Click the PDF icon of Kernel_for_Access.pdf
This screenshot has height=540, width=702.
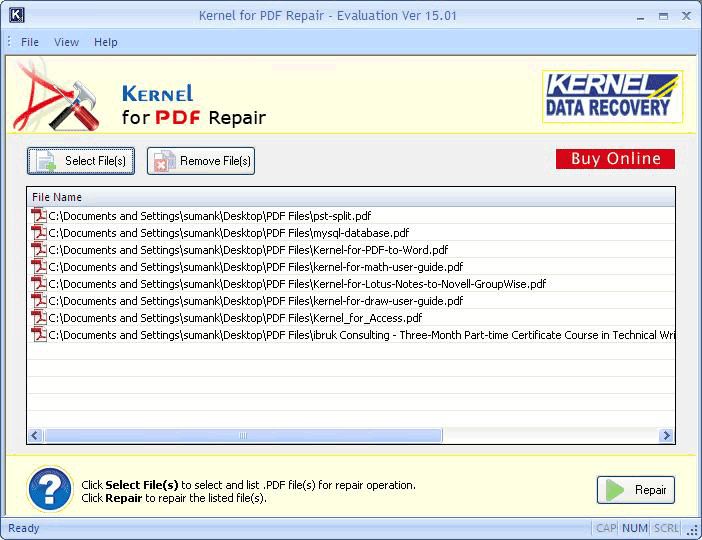[x=39, y=318]
